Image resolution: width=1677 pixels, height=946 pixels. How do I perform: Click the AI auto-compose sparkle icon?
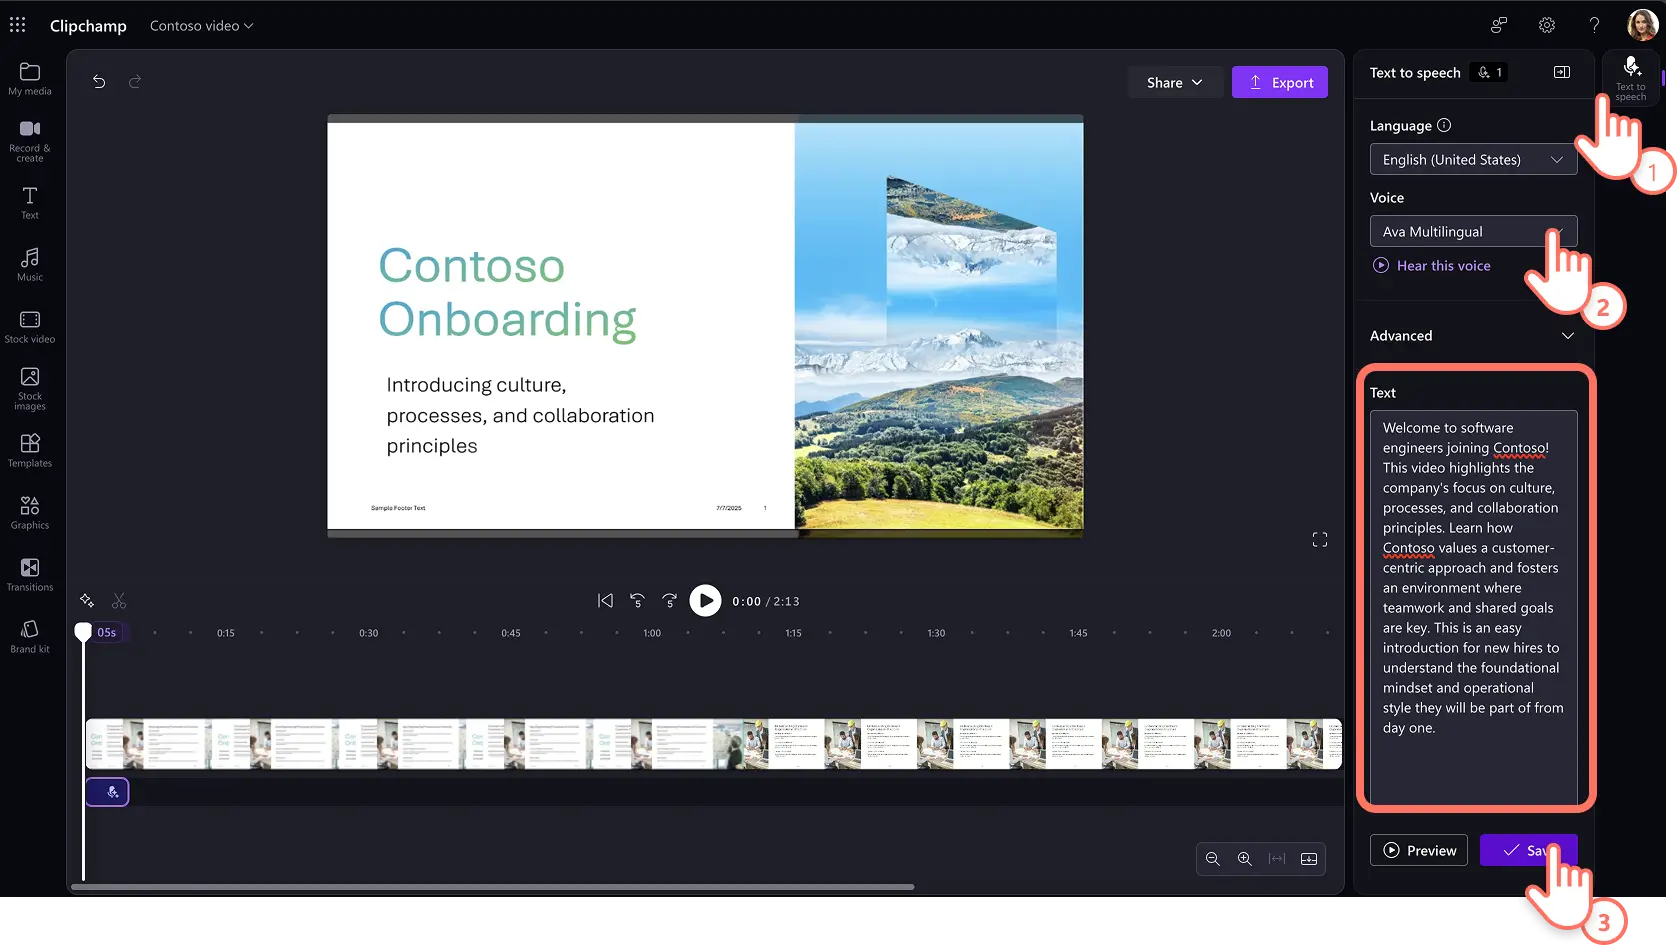pyautogui.click(x=87, y=600)
